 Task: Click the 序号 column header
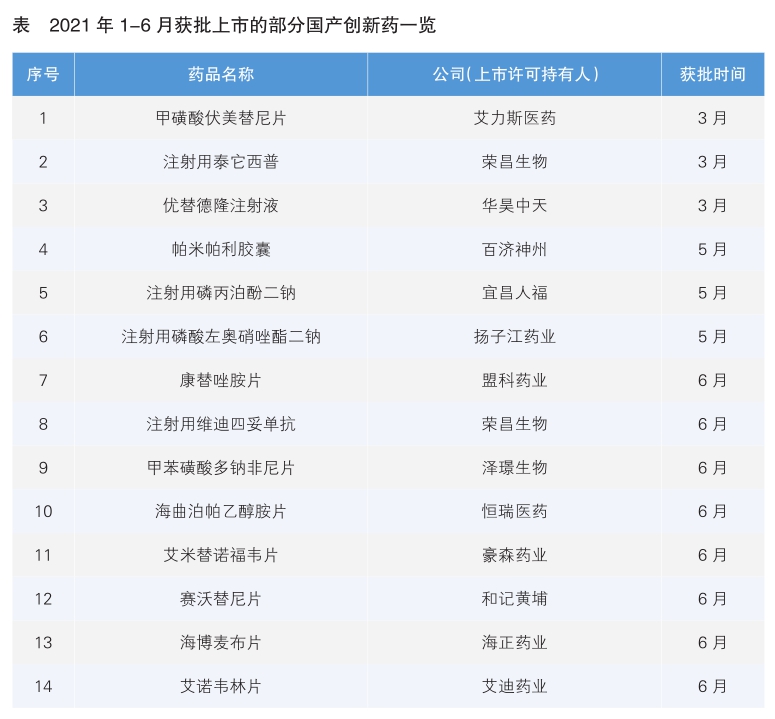pyautogui.click(x=43, y=75)
